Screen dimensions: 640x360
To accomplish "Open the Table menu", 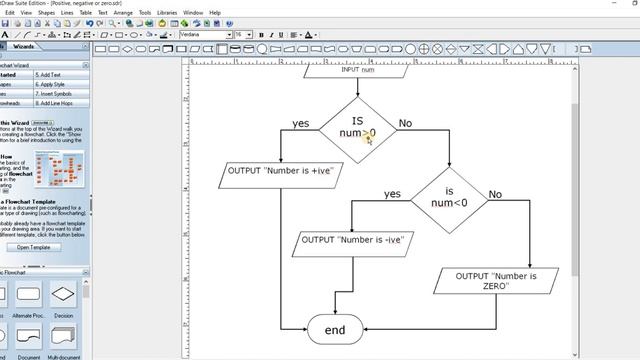I will pos(85,13).
